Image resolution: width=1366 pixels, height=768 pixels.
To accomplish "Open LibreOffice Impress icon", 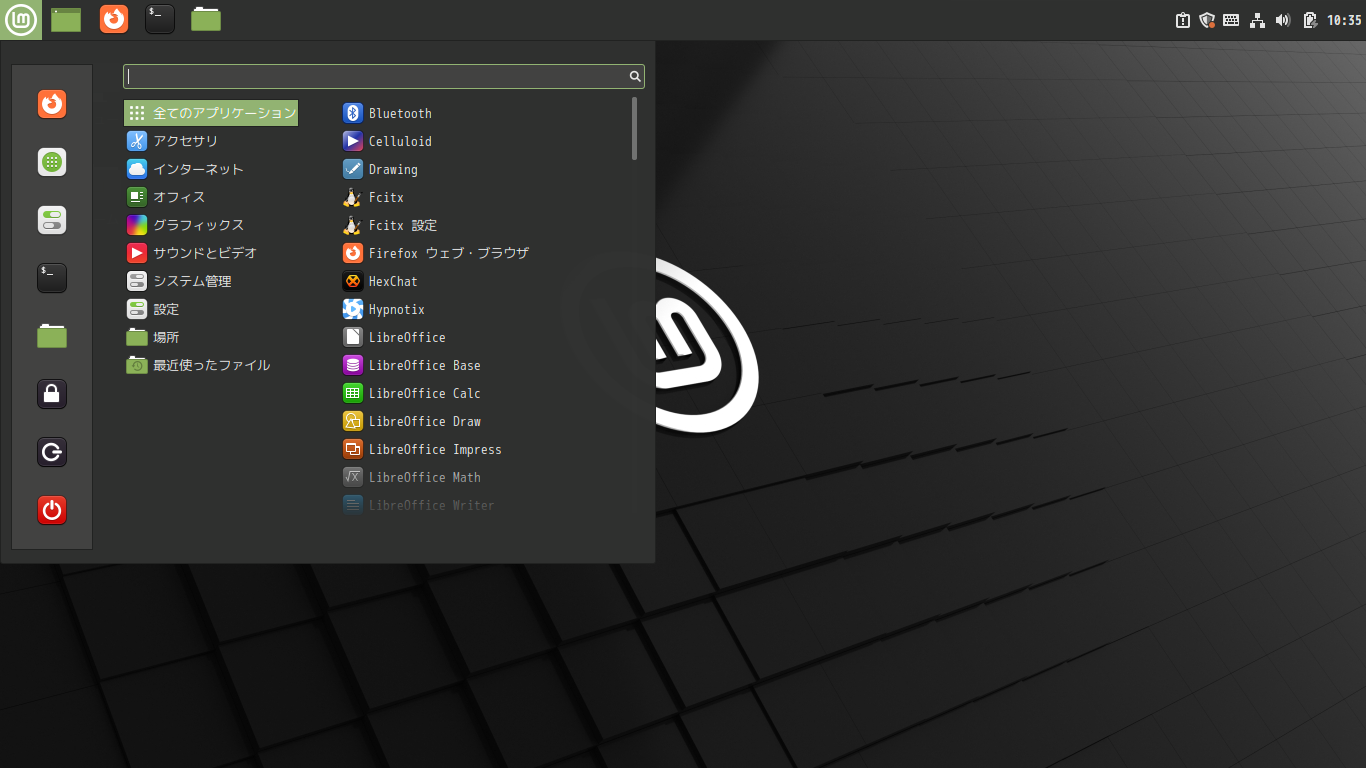I will coord(352,449).
